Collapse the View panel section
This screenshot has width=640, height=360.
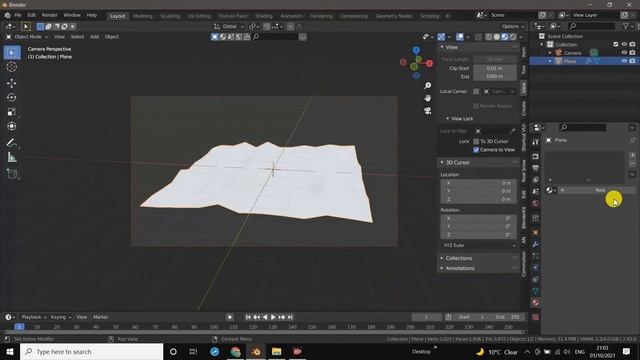pyautogui.click(x=442, y=47)
